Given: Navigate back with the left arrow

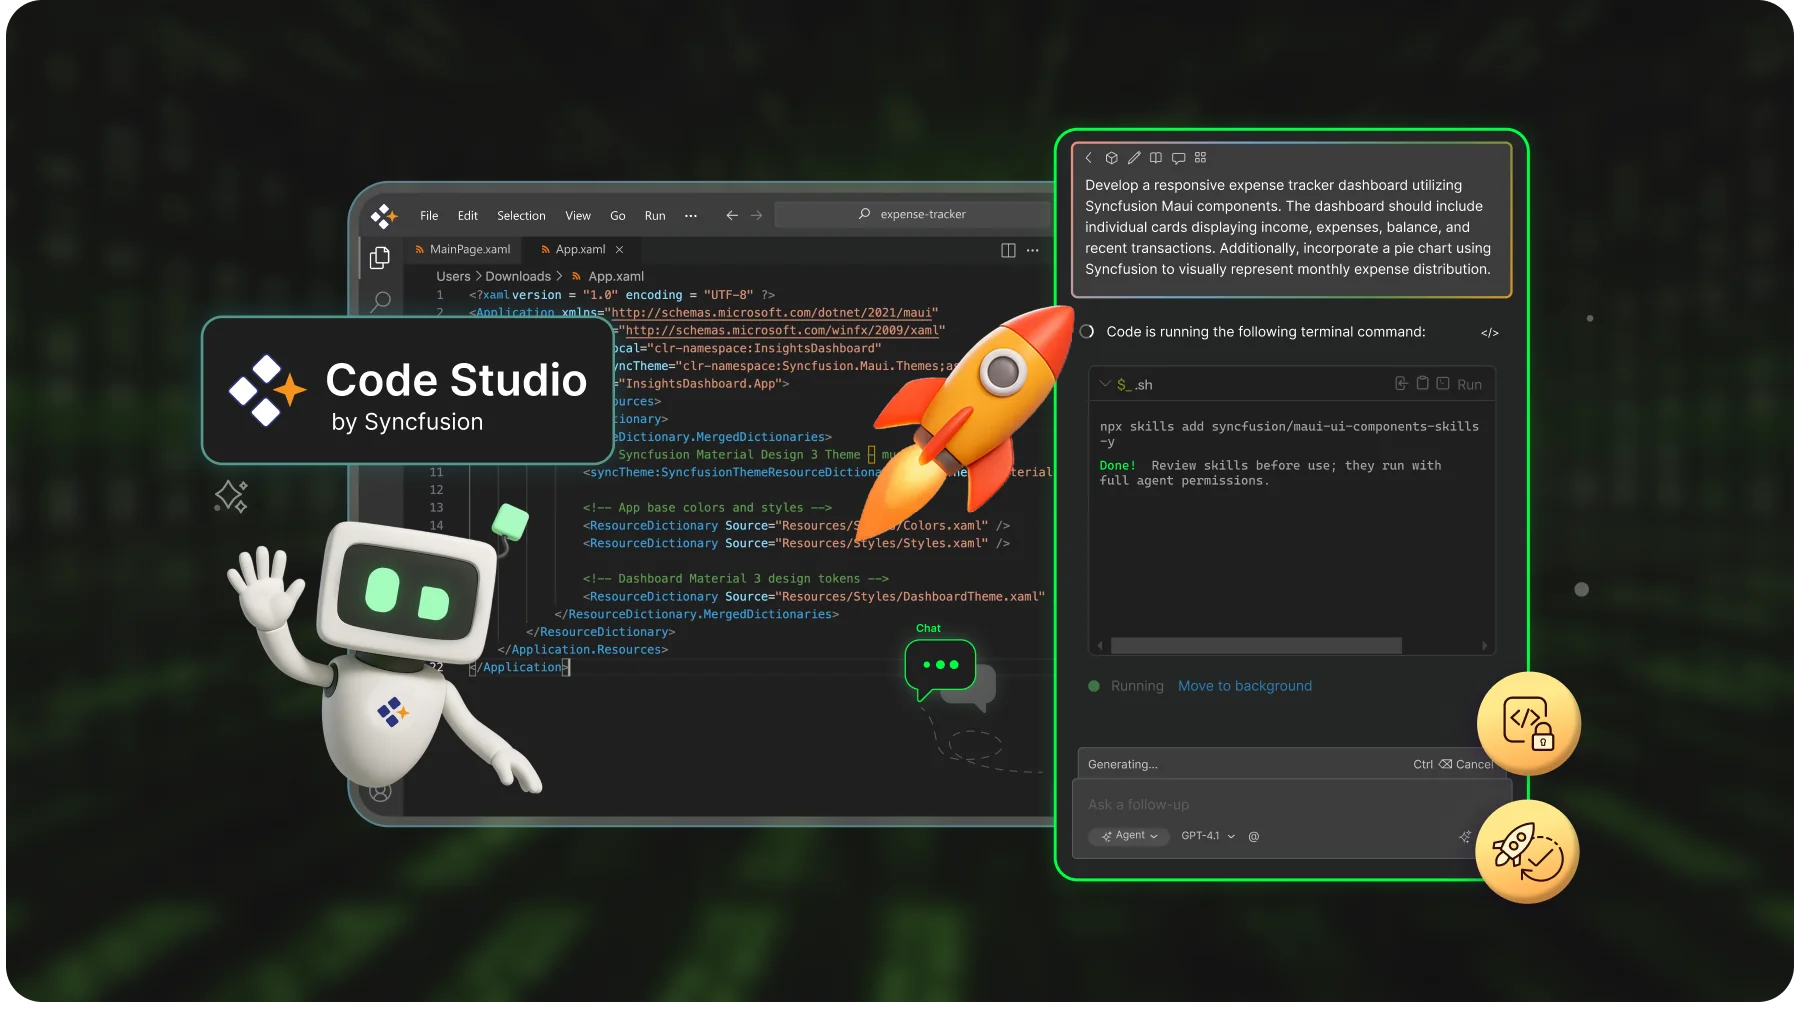Looking at the screenshot, I should click(732, 215).
